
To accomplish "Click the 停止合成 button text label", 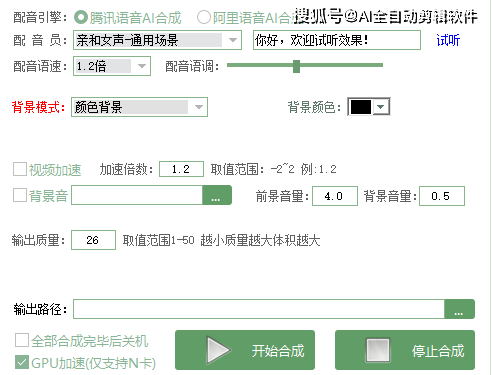I will (438, 351).
